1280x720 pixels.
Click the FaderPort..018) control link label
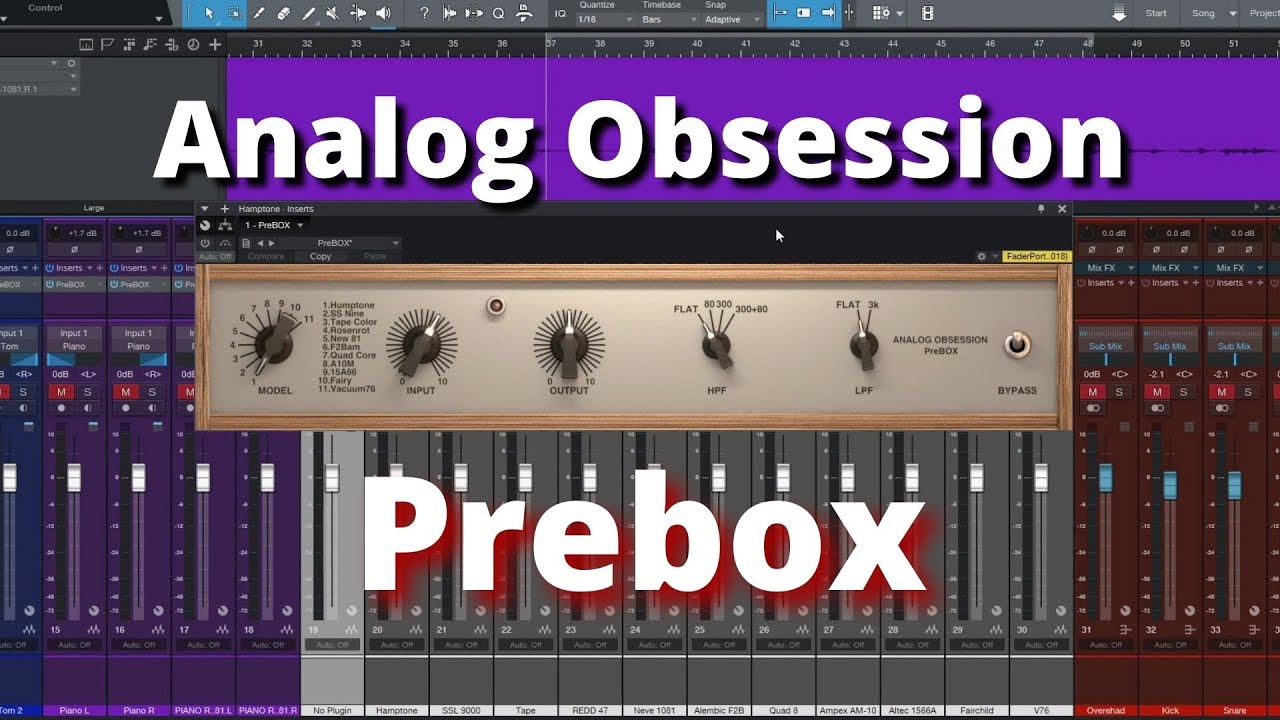tap(1036, 256)
